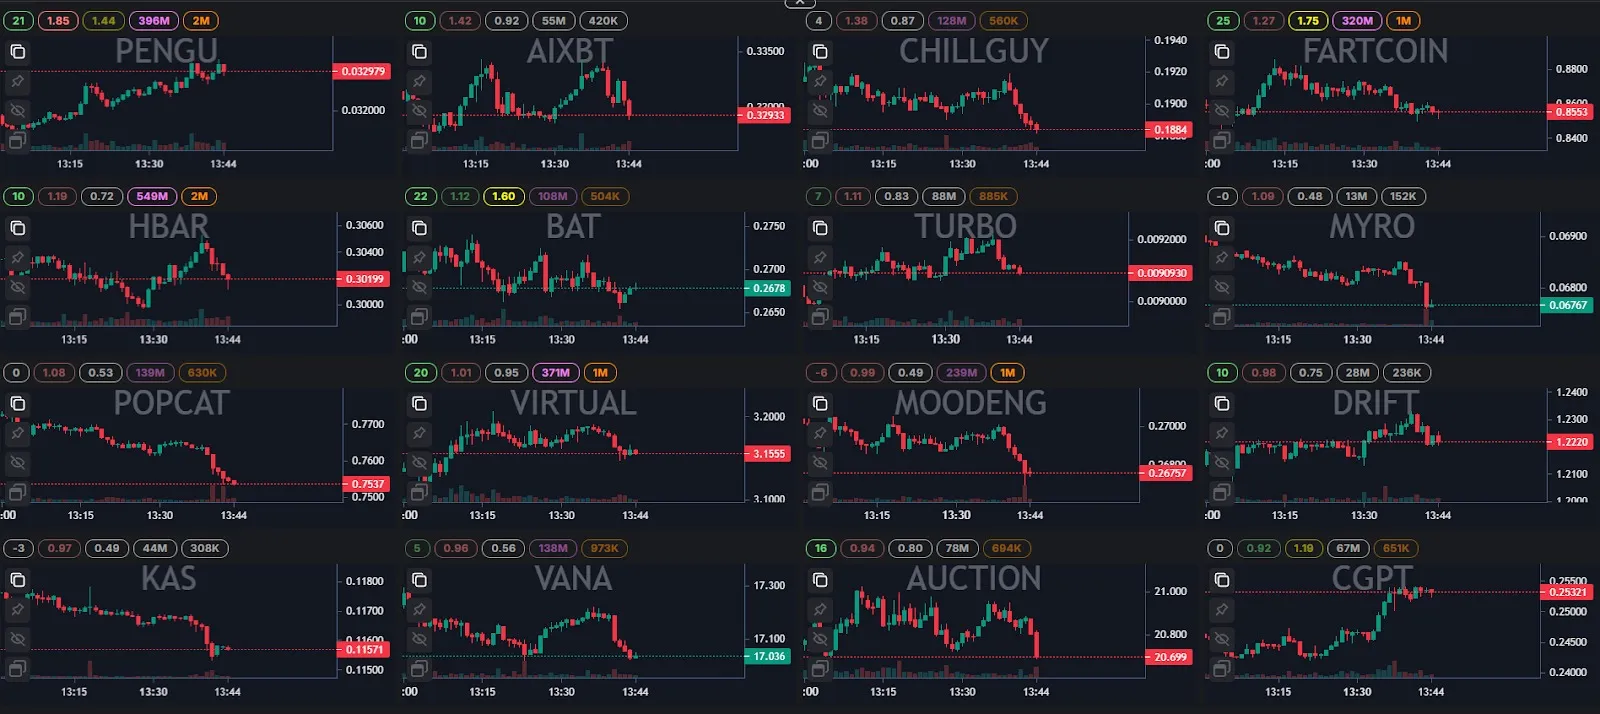Pin the AIXBT chart
This screenshot has height=714, width=1600.
tap(419, 81)
